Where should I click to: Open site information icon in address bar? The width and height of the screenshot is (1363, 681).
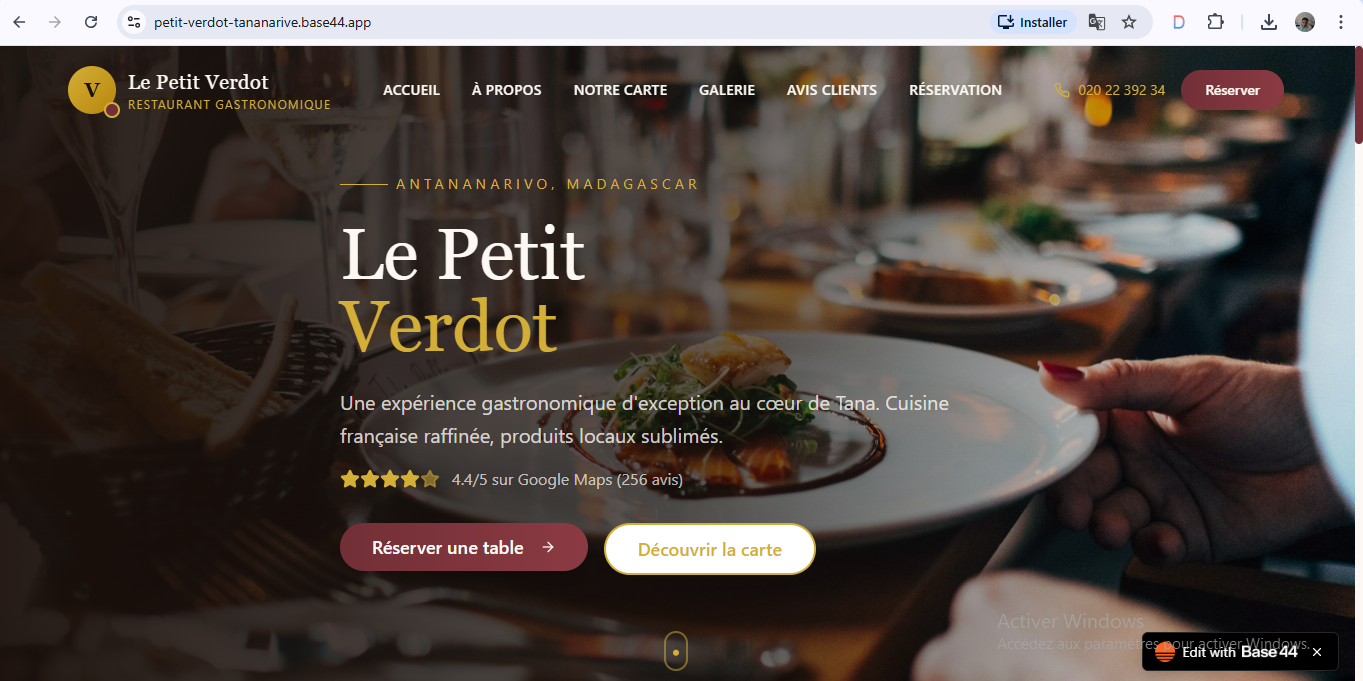coord(134,22)
